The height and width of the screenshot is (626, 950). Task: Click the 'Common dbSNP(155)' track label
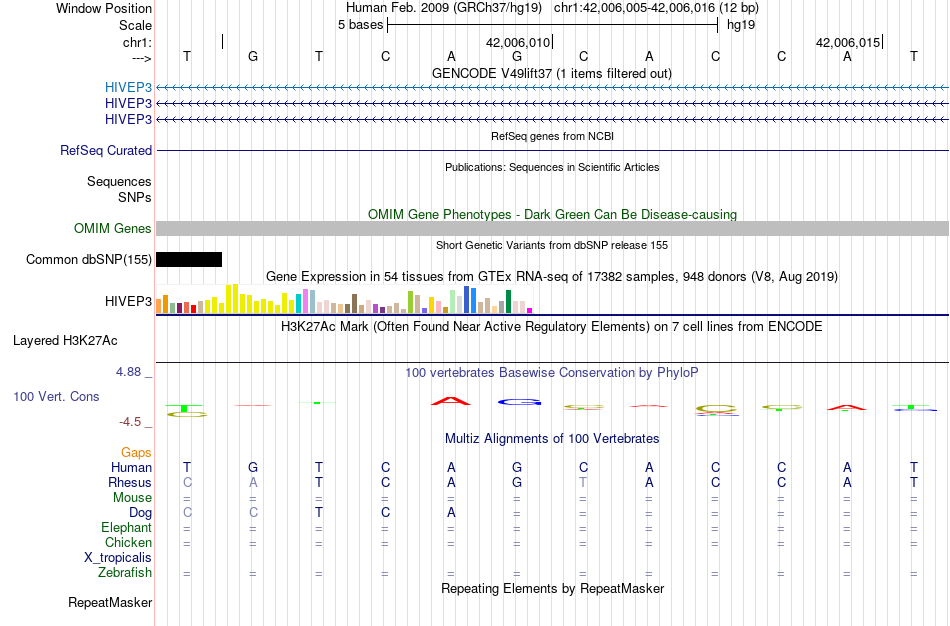click(x=89, y=259)
